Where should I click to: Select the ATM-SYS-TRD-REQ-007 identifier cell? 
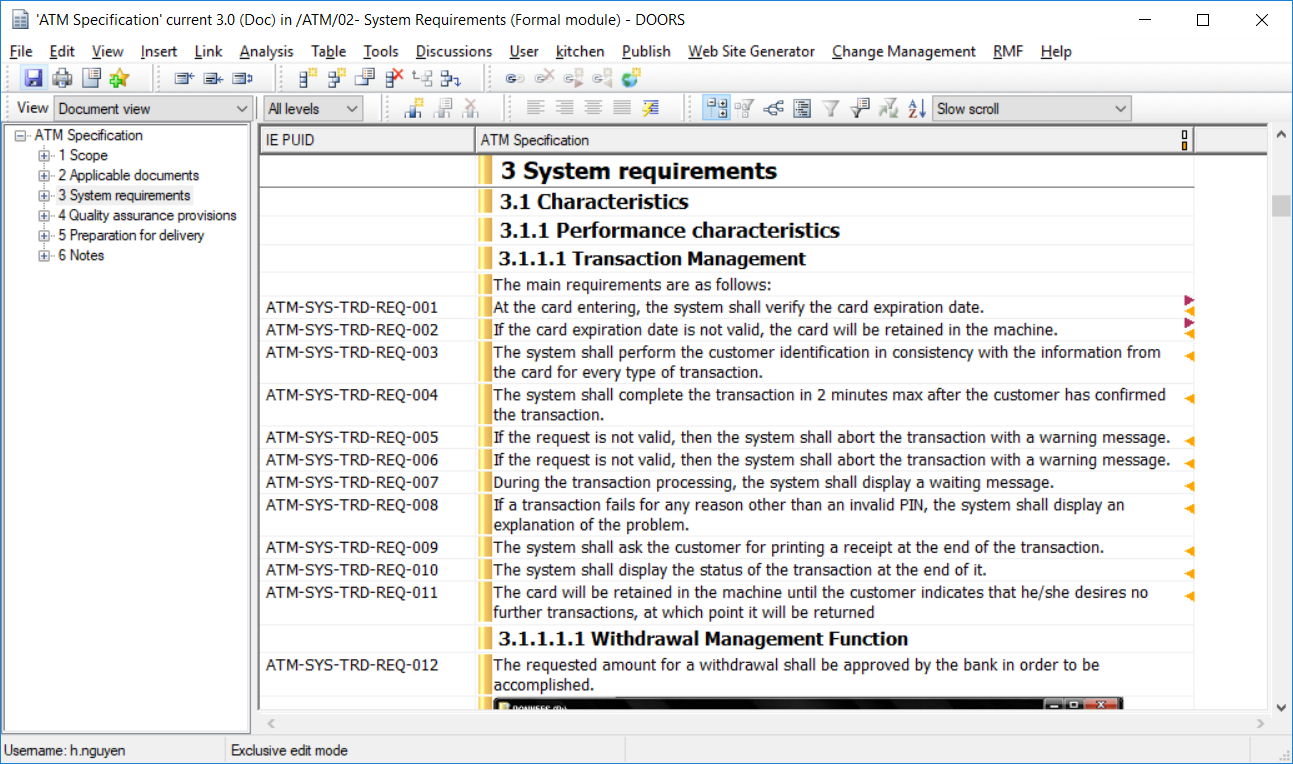[367, 483]
